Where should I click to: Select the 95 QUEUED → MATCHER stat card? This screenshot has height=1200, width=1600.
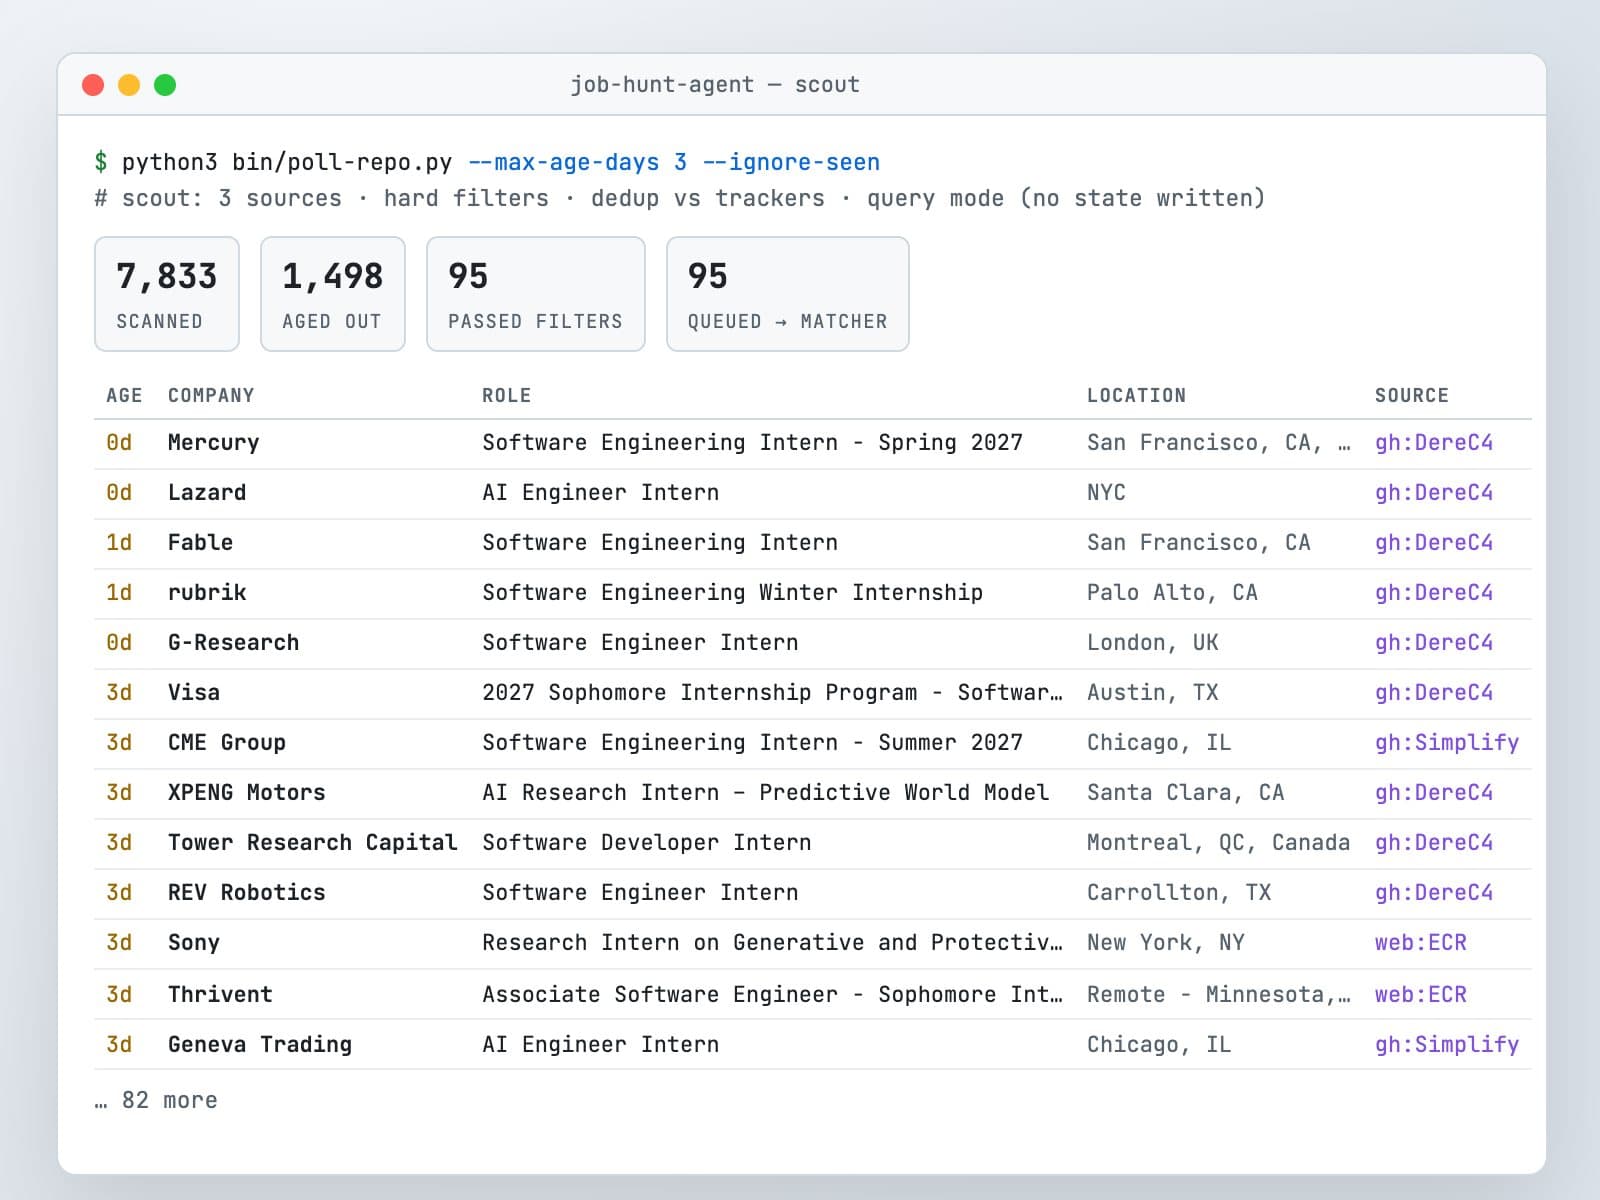[788, 294]
